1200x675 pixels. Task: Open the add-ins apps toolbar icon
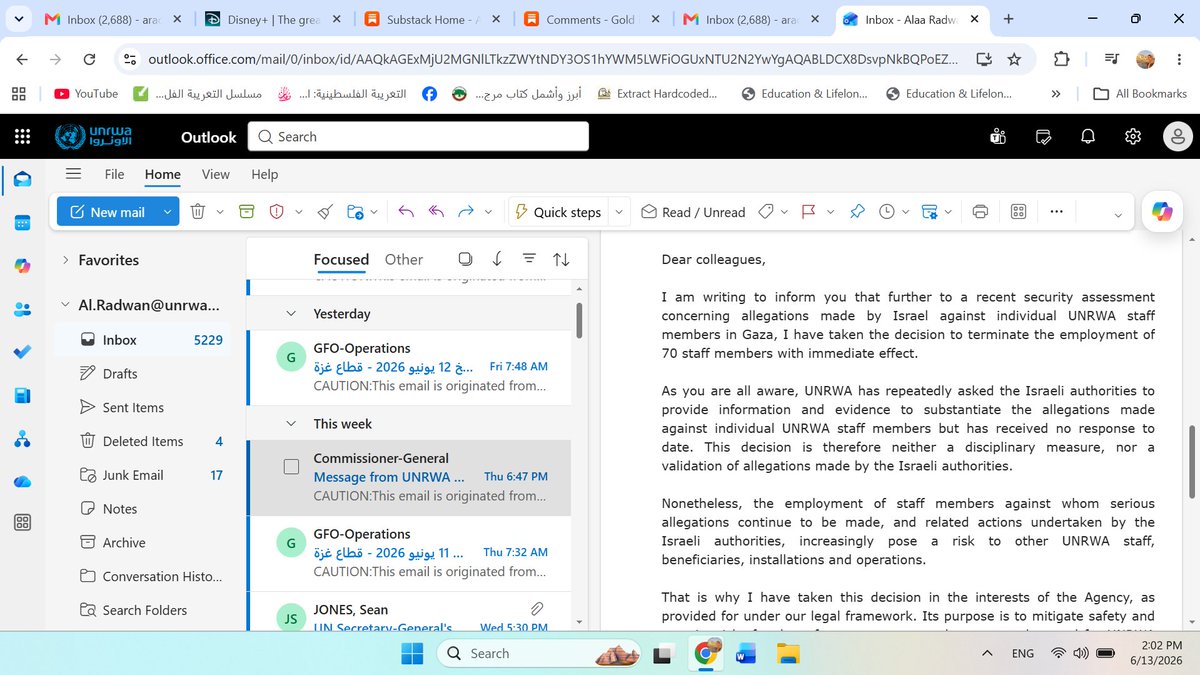point(1019,212)
